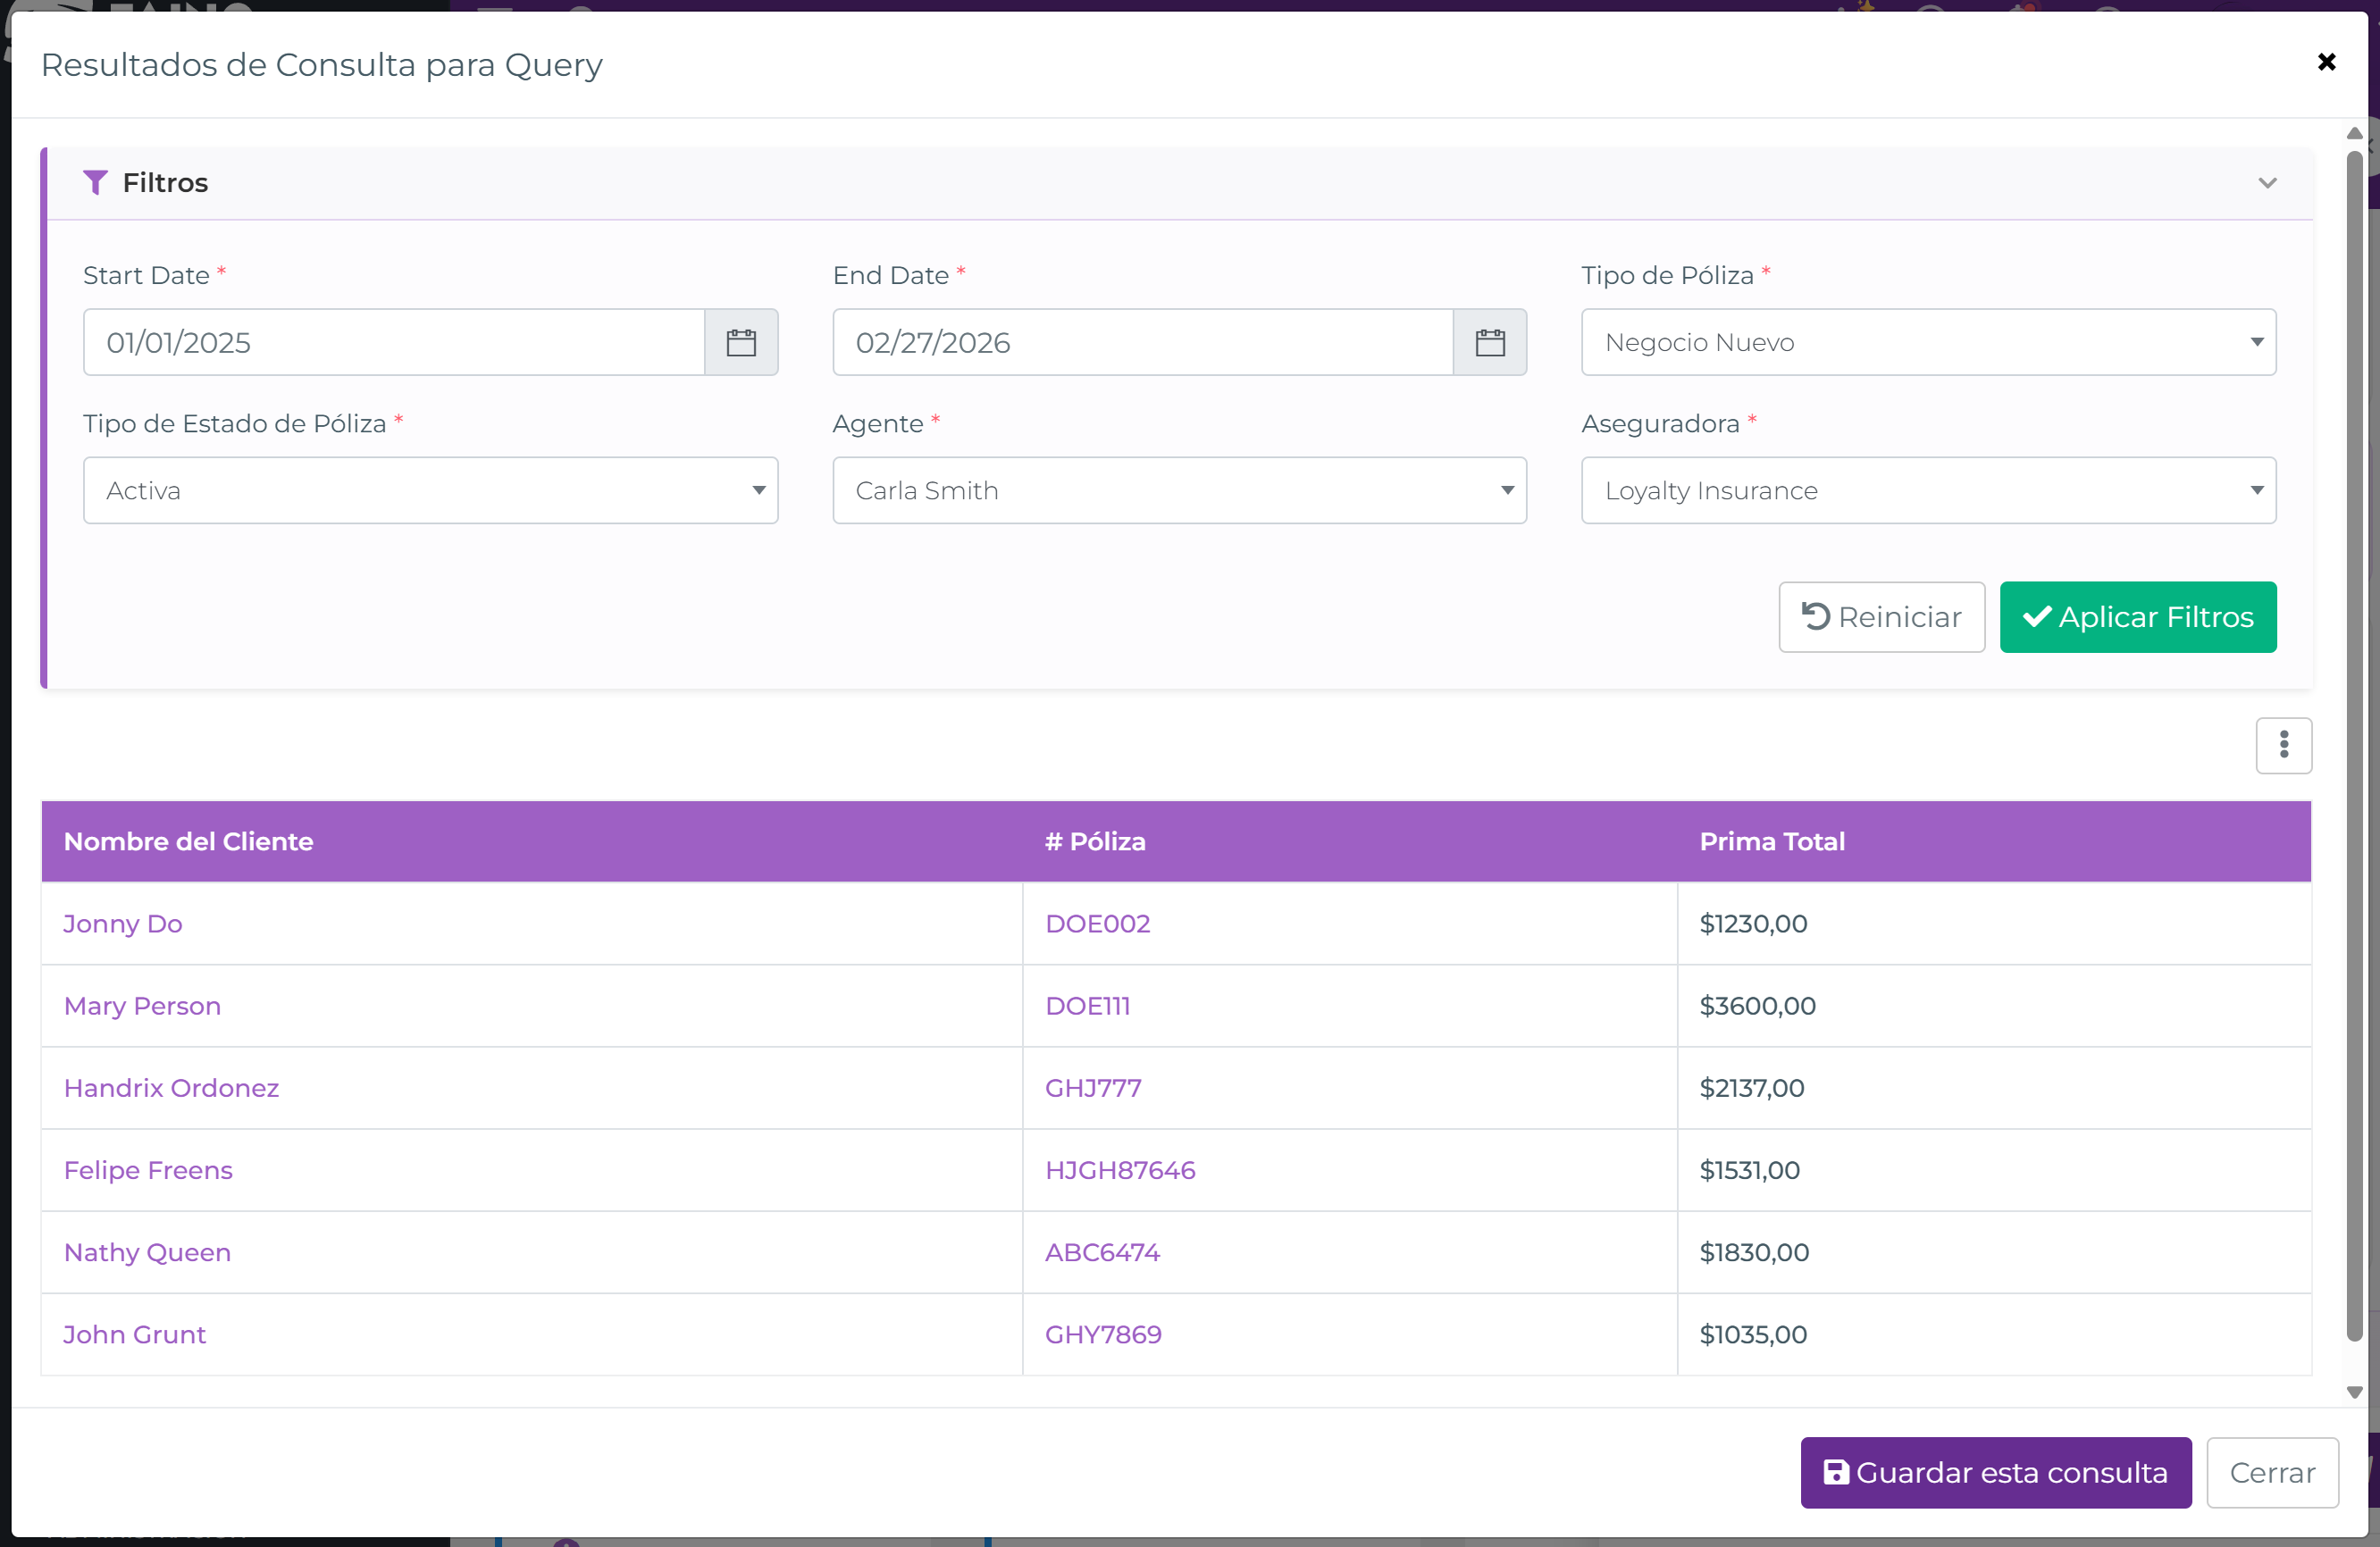The height and width of the screenshot is (1547, 2380).
Task: Open the Aseguradora dropdown
Action: [x=1927, y=490]
